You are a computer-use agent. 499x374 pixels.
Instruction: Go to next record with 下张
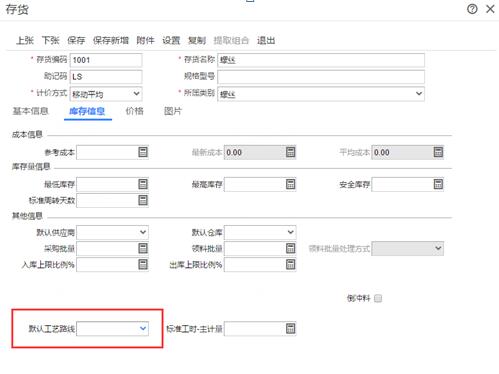pyautogui.click(x=50, y=40)
